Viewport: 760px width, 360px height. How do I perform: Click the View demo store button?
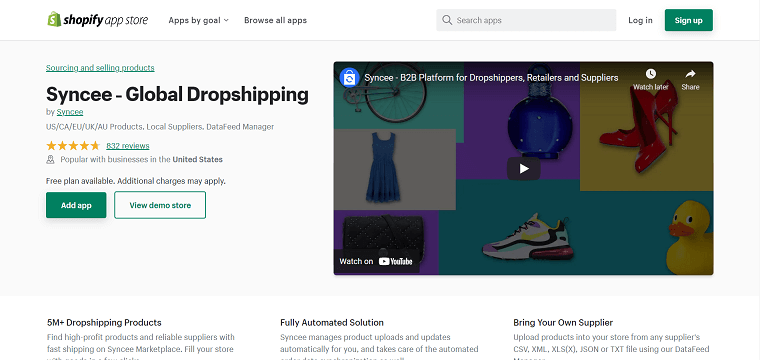point(160,205)
